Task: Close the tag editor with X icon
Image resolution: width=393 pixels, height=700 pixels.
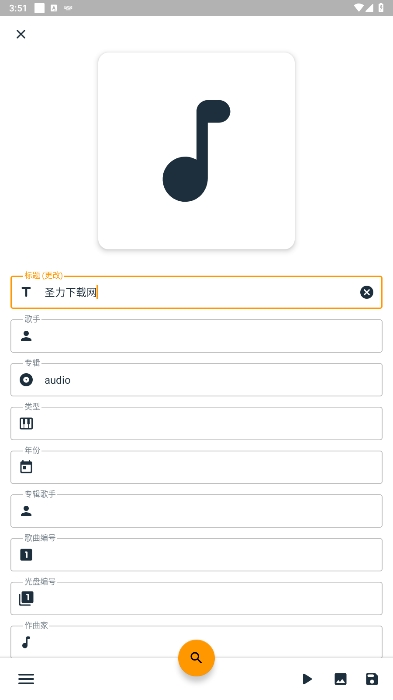Action: (21, 34)
